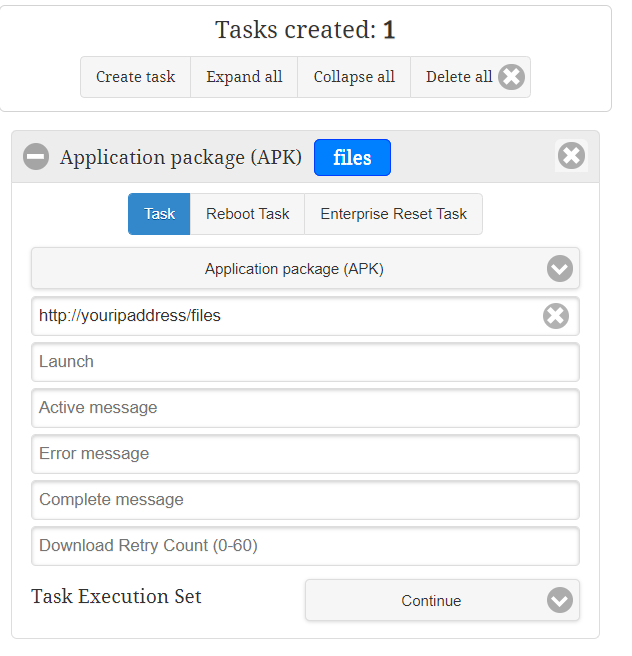Click the Error message field
This screenshot has width=632, height=656.
coord(305,454)
